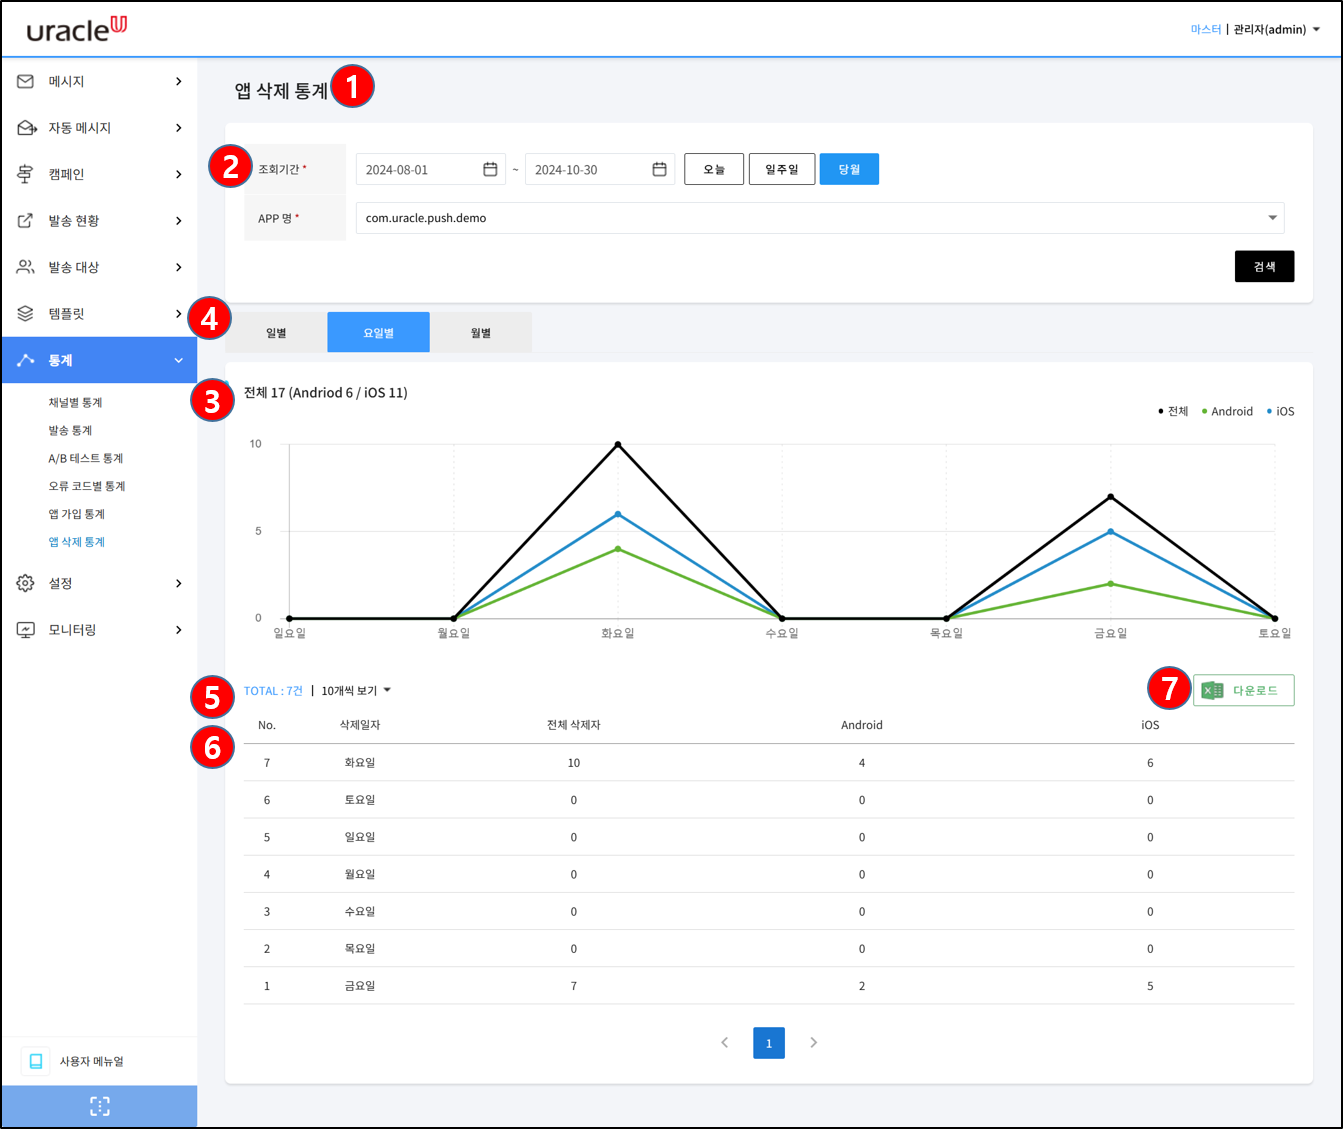Image resolution: width=1343 pixels, height=1129 pixels.
Task: Click the 사용자 메뉴얼 book icon
Action: point(36,1061)
